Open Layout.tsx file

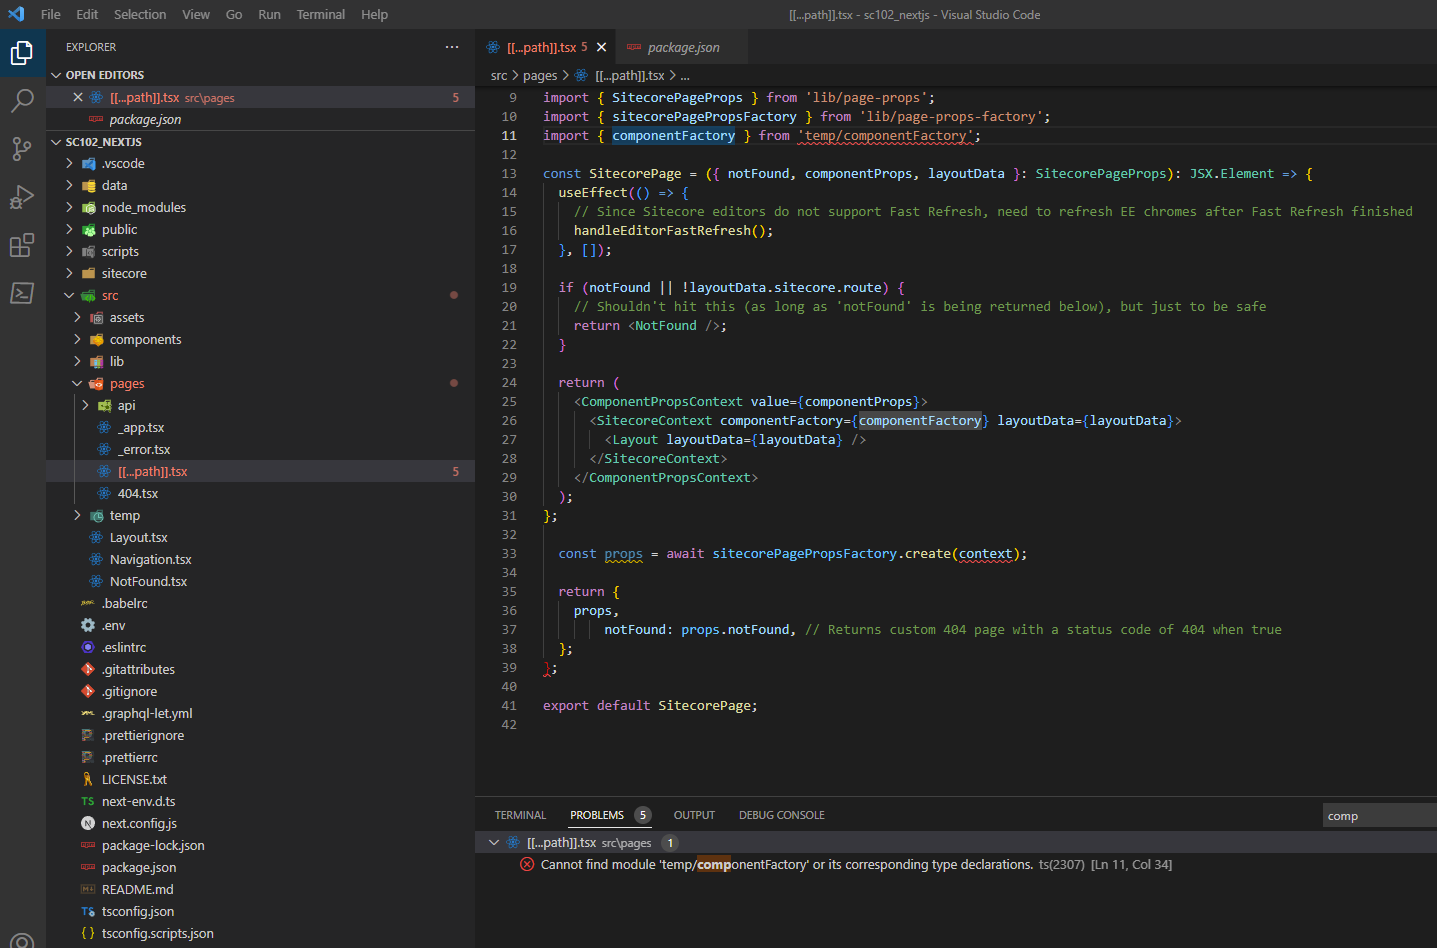point(260,537)
